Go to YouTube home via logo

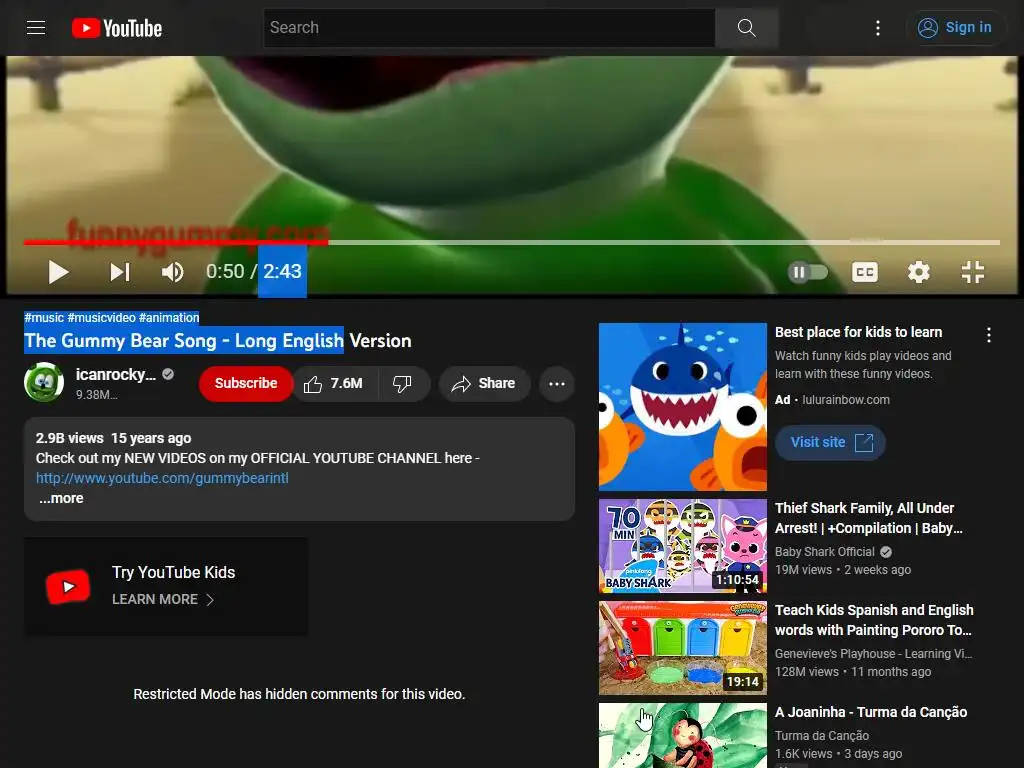click(x=117, y=28)
